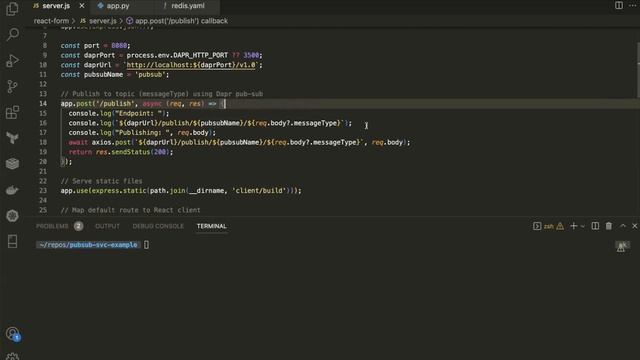Close the bottom panel

pos(635,226)
